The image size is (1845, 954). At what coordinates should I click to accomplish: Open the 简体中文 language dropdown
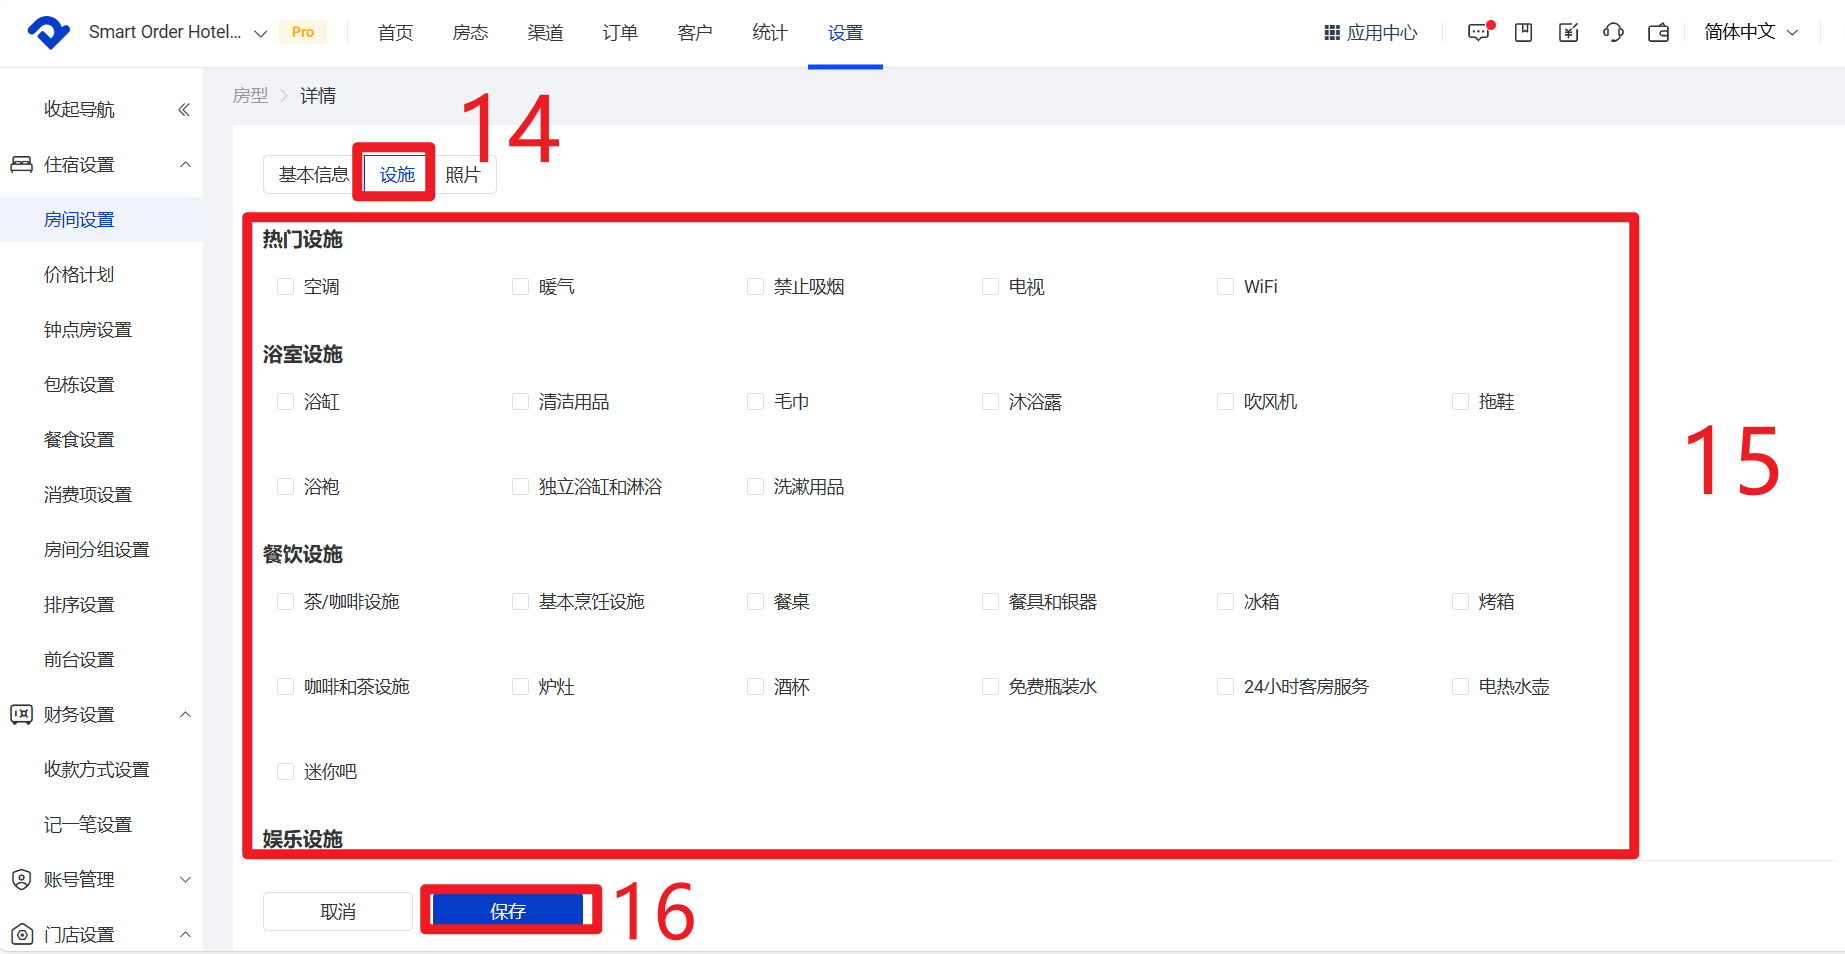tap(1751, 33)
